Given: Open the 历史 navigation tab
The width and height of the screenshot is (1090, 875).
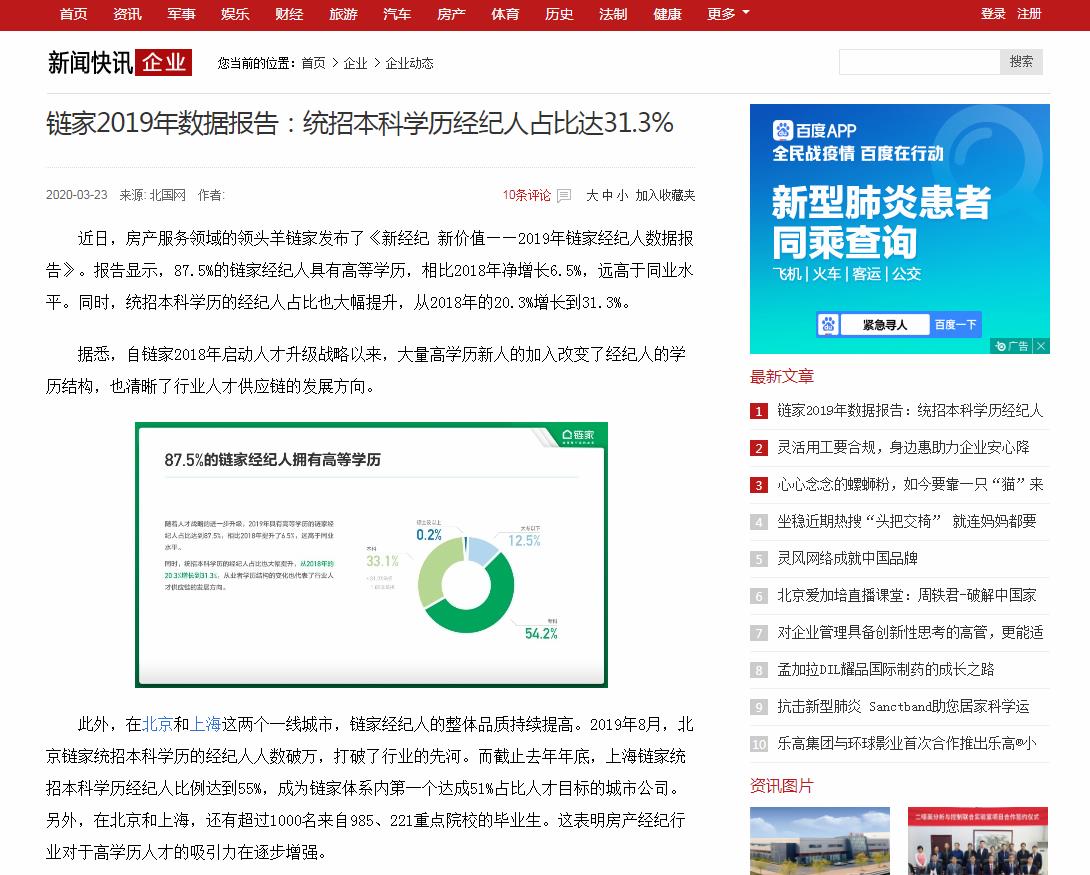Looking at the screenshot, I should click(559, 14).
